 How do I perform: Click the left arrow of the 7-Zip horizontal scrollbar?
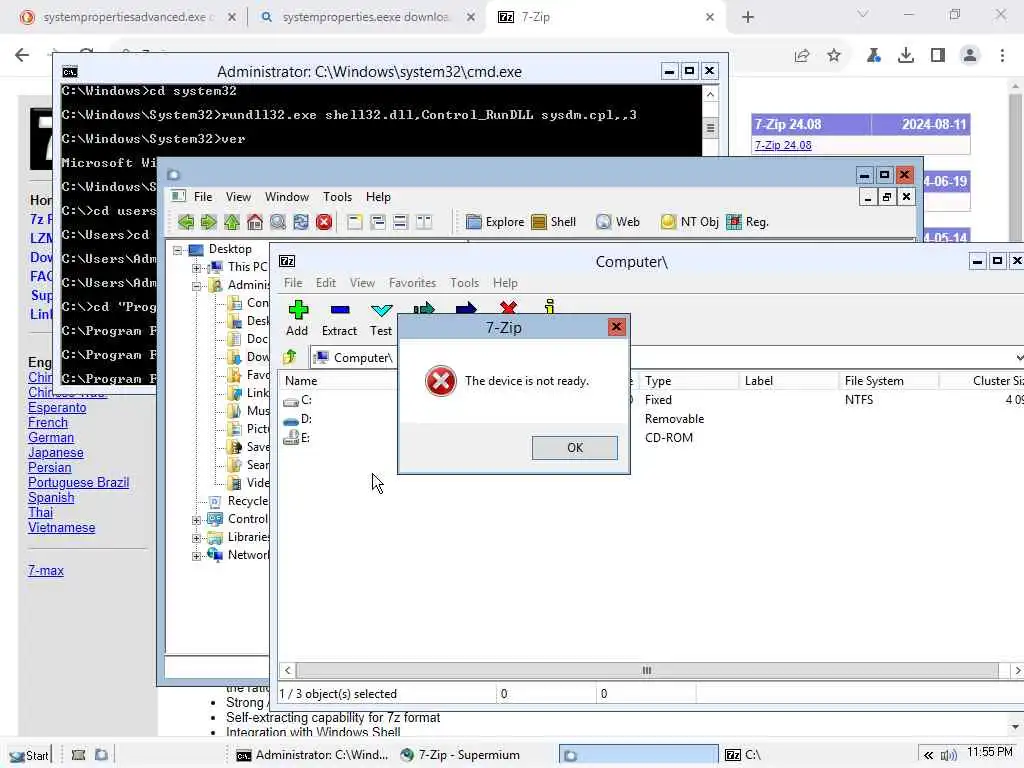coord(287,671)
